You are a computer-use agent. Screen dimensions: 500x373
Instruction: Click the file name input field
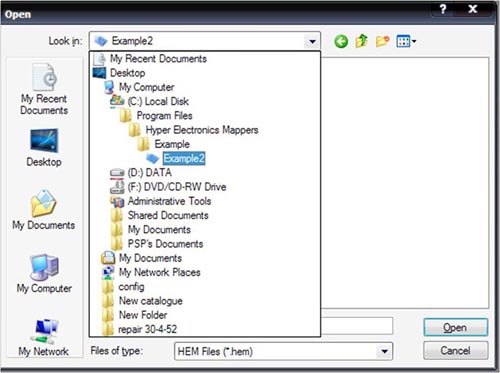coord(357,326)
